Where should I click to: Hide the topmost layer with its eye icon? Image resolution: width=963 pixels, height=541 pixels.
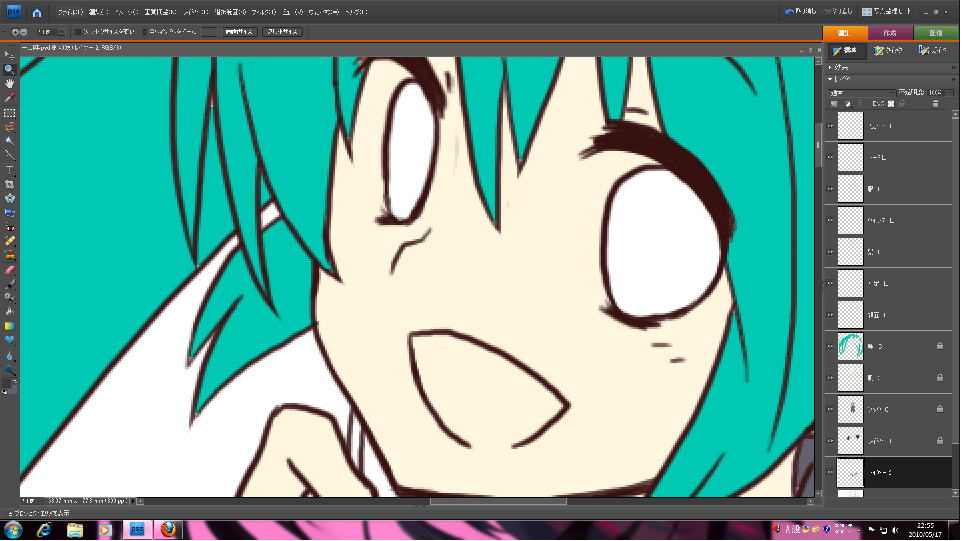pyautogui.click(x=830, y=126)
